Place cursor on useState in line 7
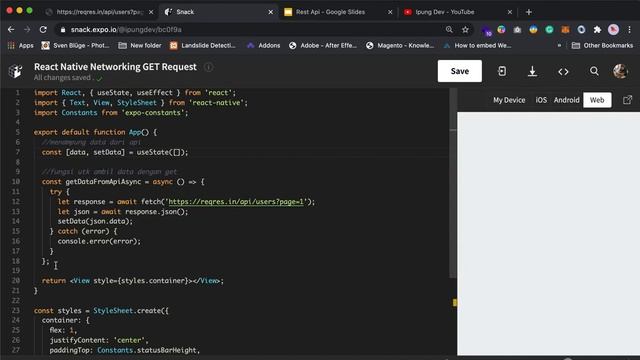 point(153,152)
